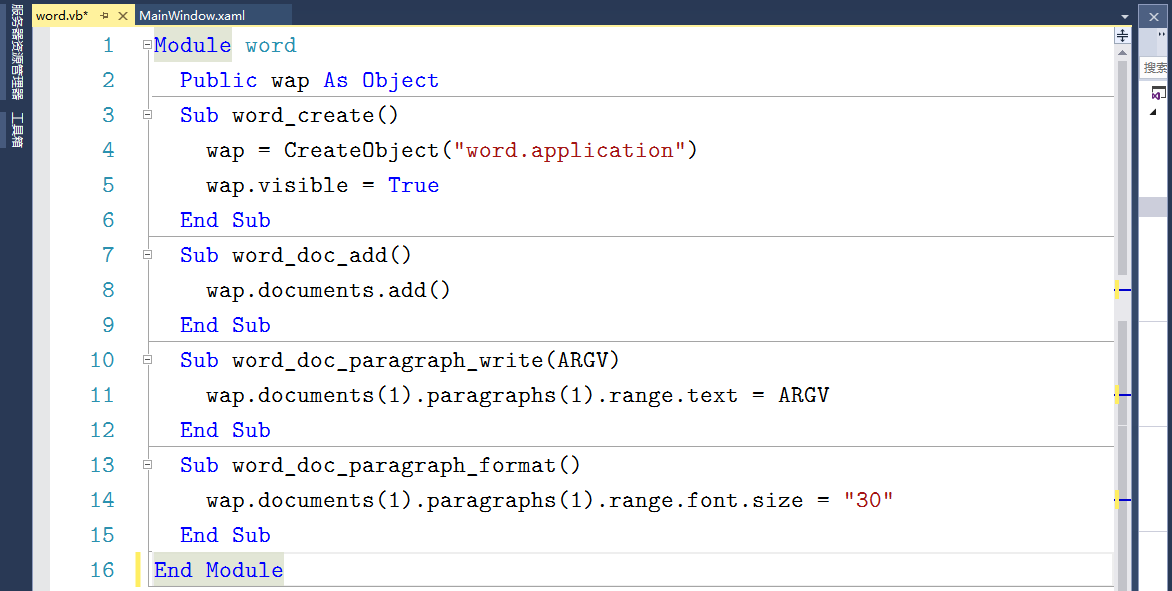Open the active documents dropdown arrow
Image resolution: width=1172 pixels, height=591 pixels.
[1125, 16]
